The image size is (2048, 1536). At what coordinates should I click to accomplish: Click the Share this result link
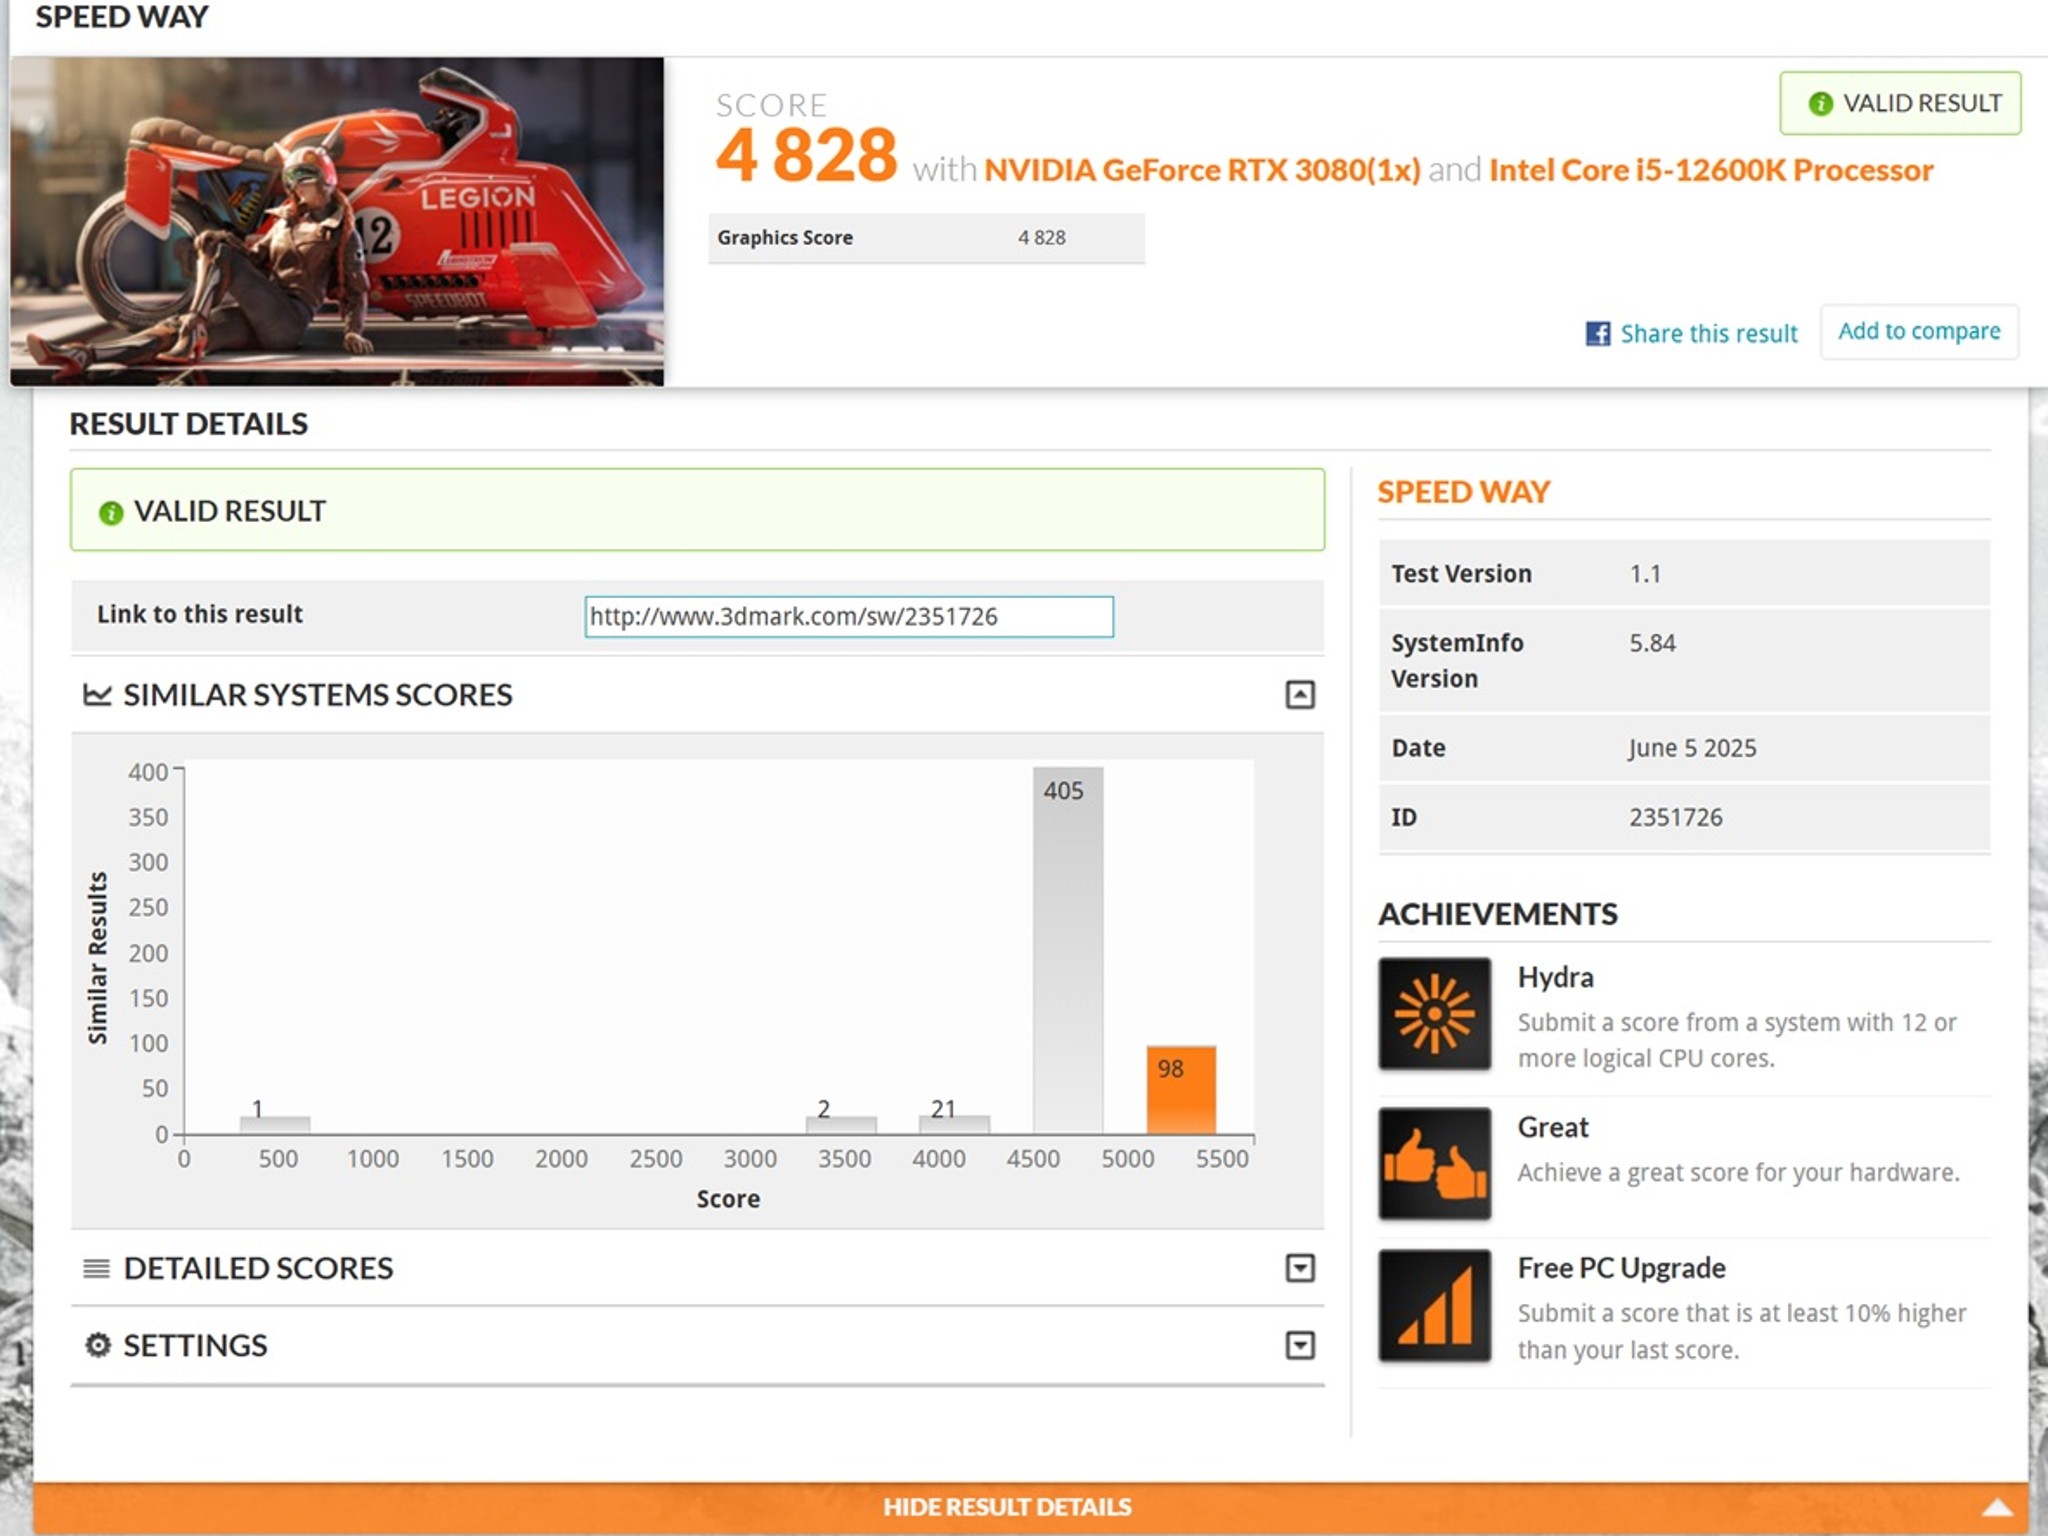[x=1709, y=333]
